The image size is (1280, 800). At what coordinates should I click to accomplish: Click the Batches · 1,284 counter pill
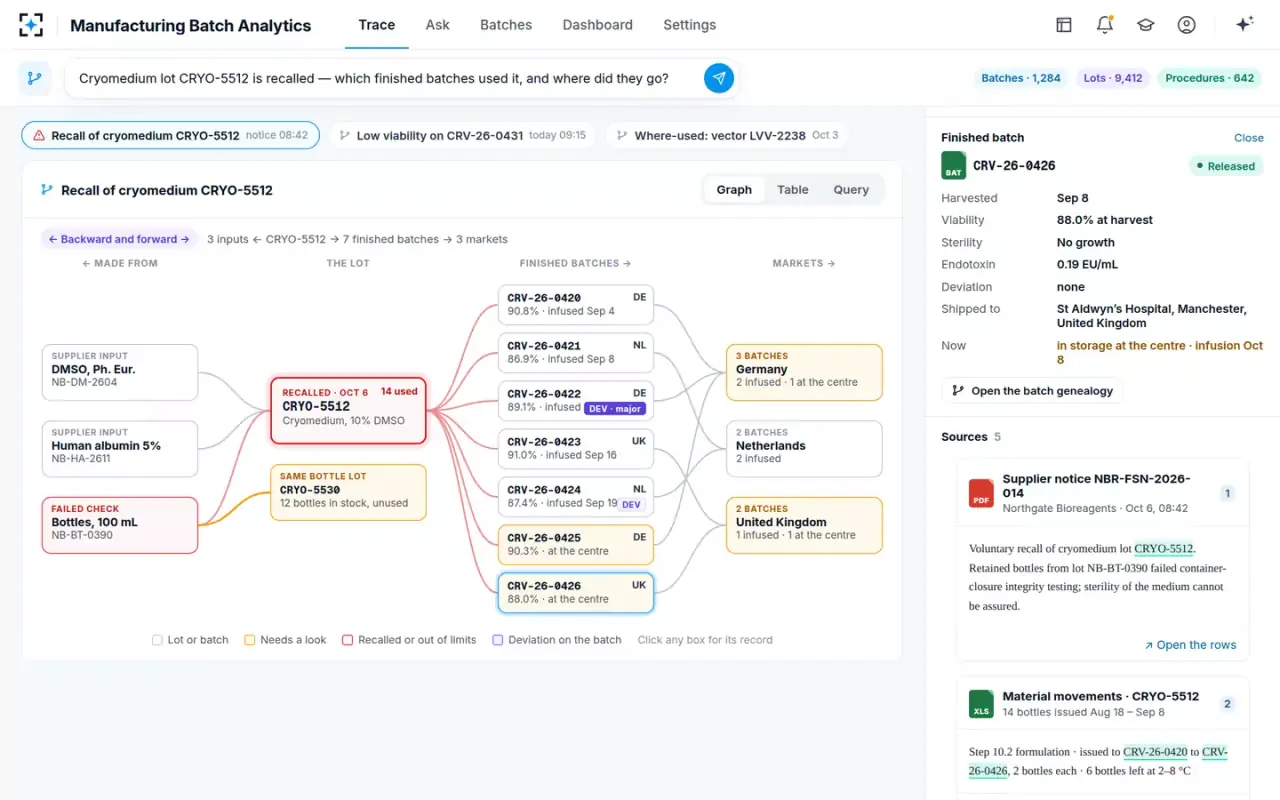[1021, 78]
